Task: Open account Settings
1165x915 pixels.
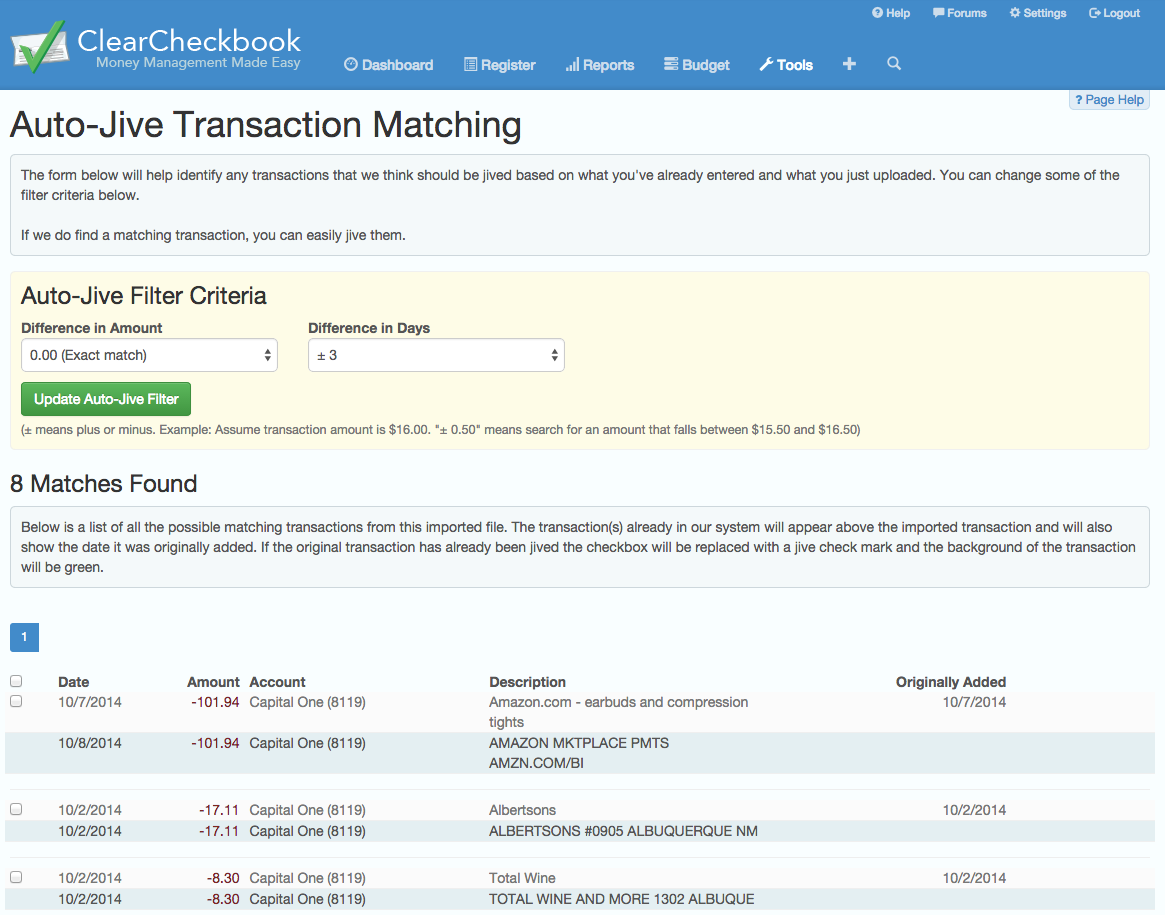Action: pos(1037,13)
